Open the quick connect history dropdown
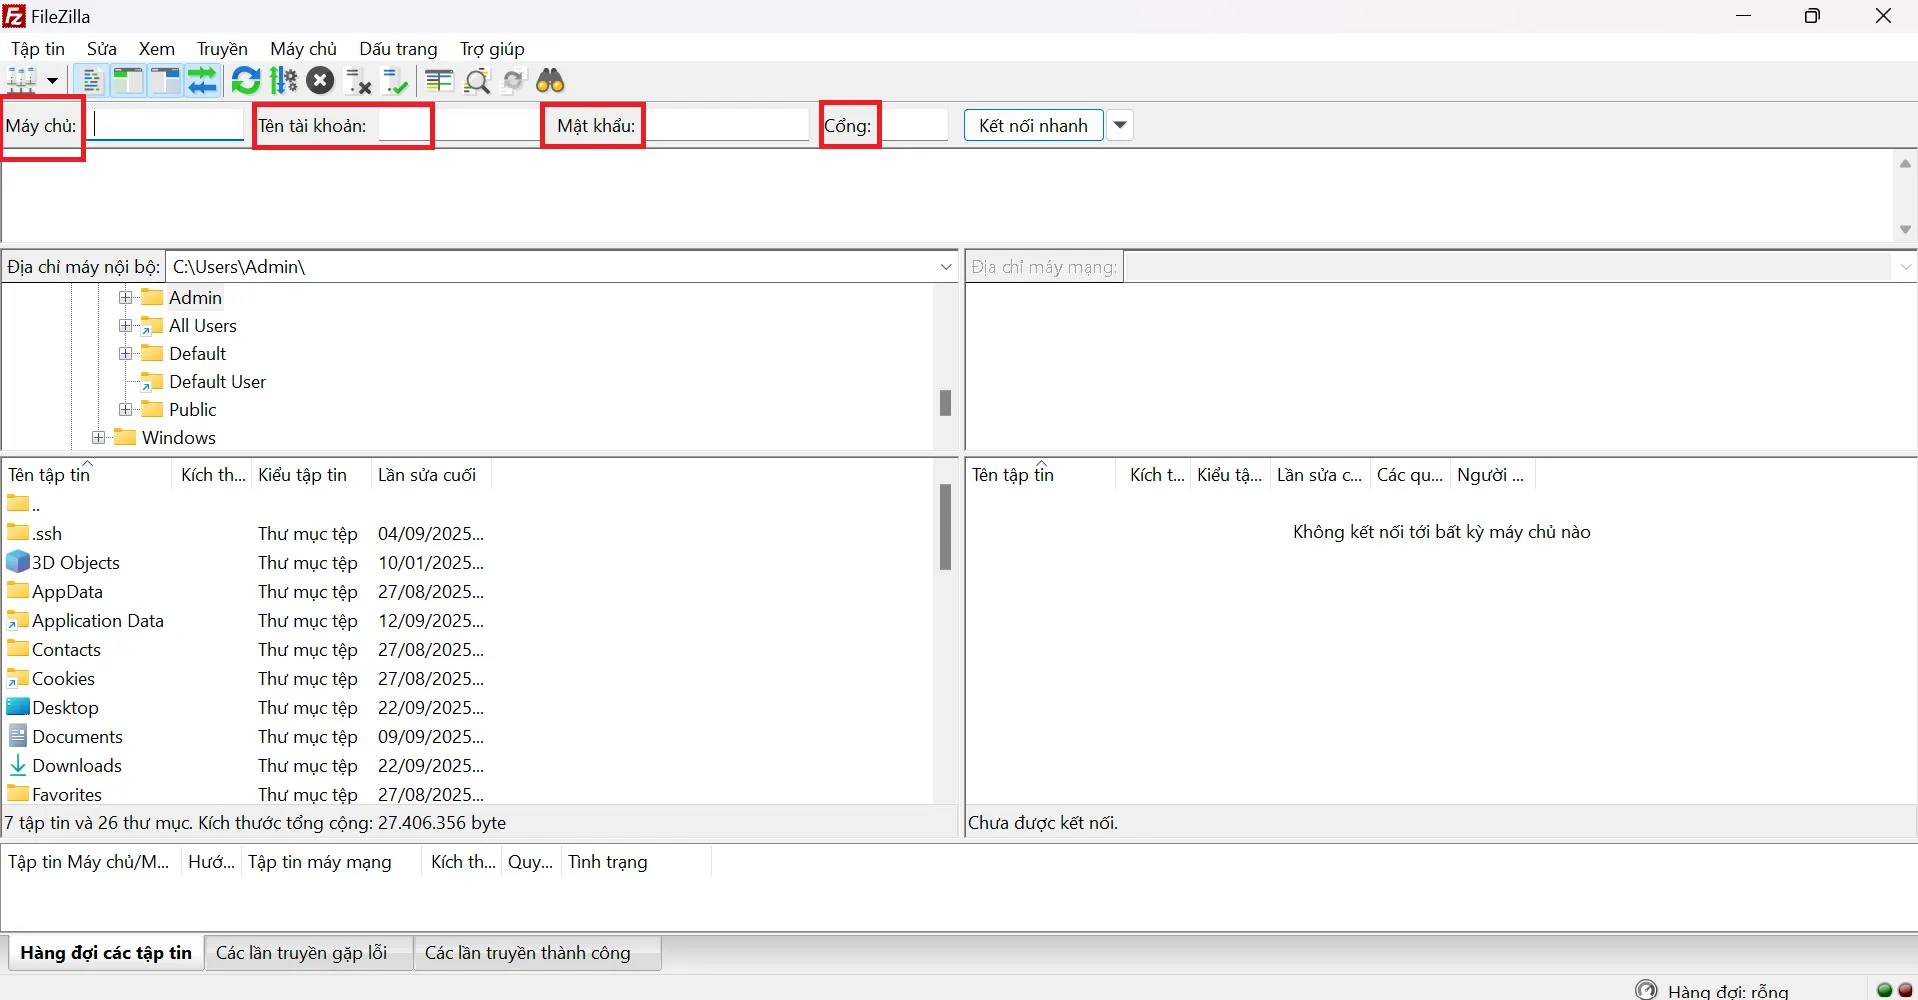This screenshot has width=1918, height=1000. coord(1120,126)
